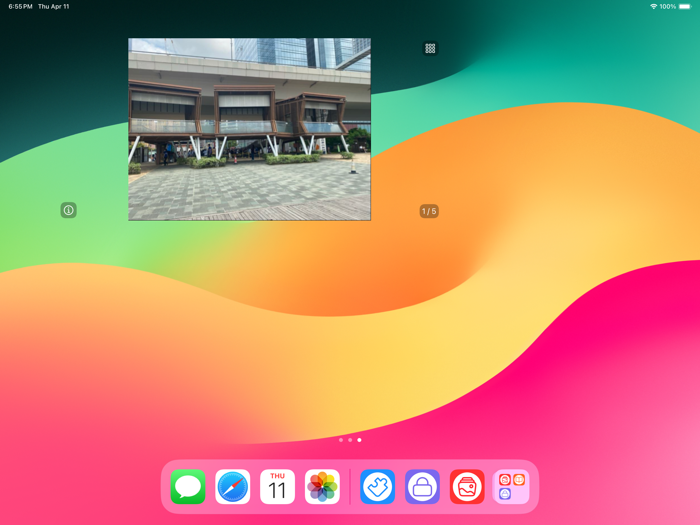Tap the building photo in widget
700x525 pixels.
pos(249,129)
